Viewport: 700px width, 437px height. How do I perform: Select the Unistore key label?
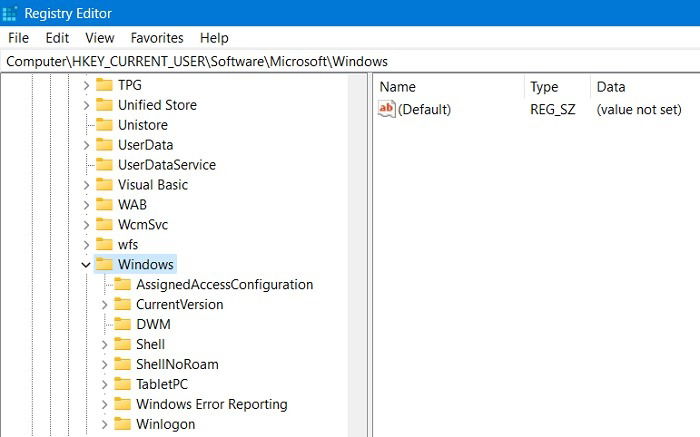(x=143, y=125)
